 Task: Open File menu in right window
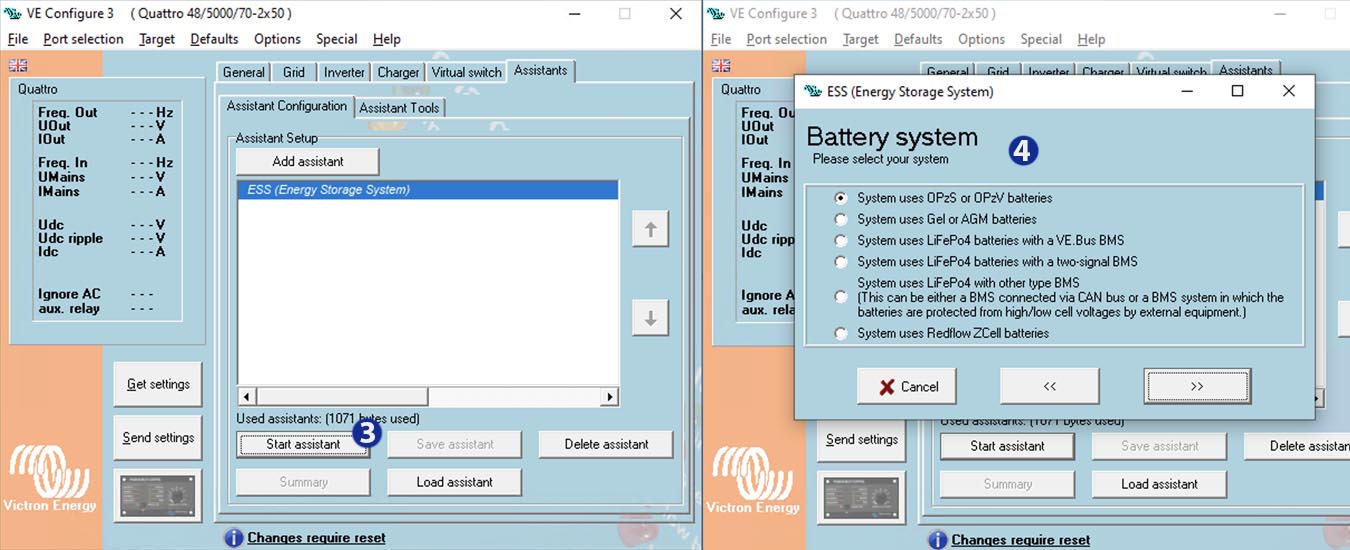(x=721, y=39)
